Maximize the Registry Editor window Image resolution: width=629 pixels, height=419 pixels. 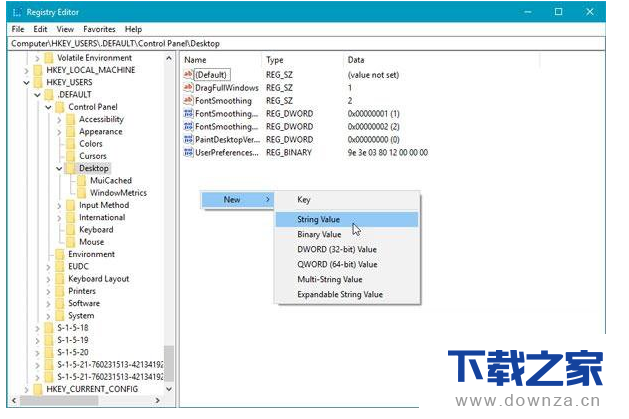point(558,12)
